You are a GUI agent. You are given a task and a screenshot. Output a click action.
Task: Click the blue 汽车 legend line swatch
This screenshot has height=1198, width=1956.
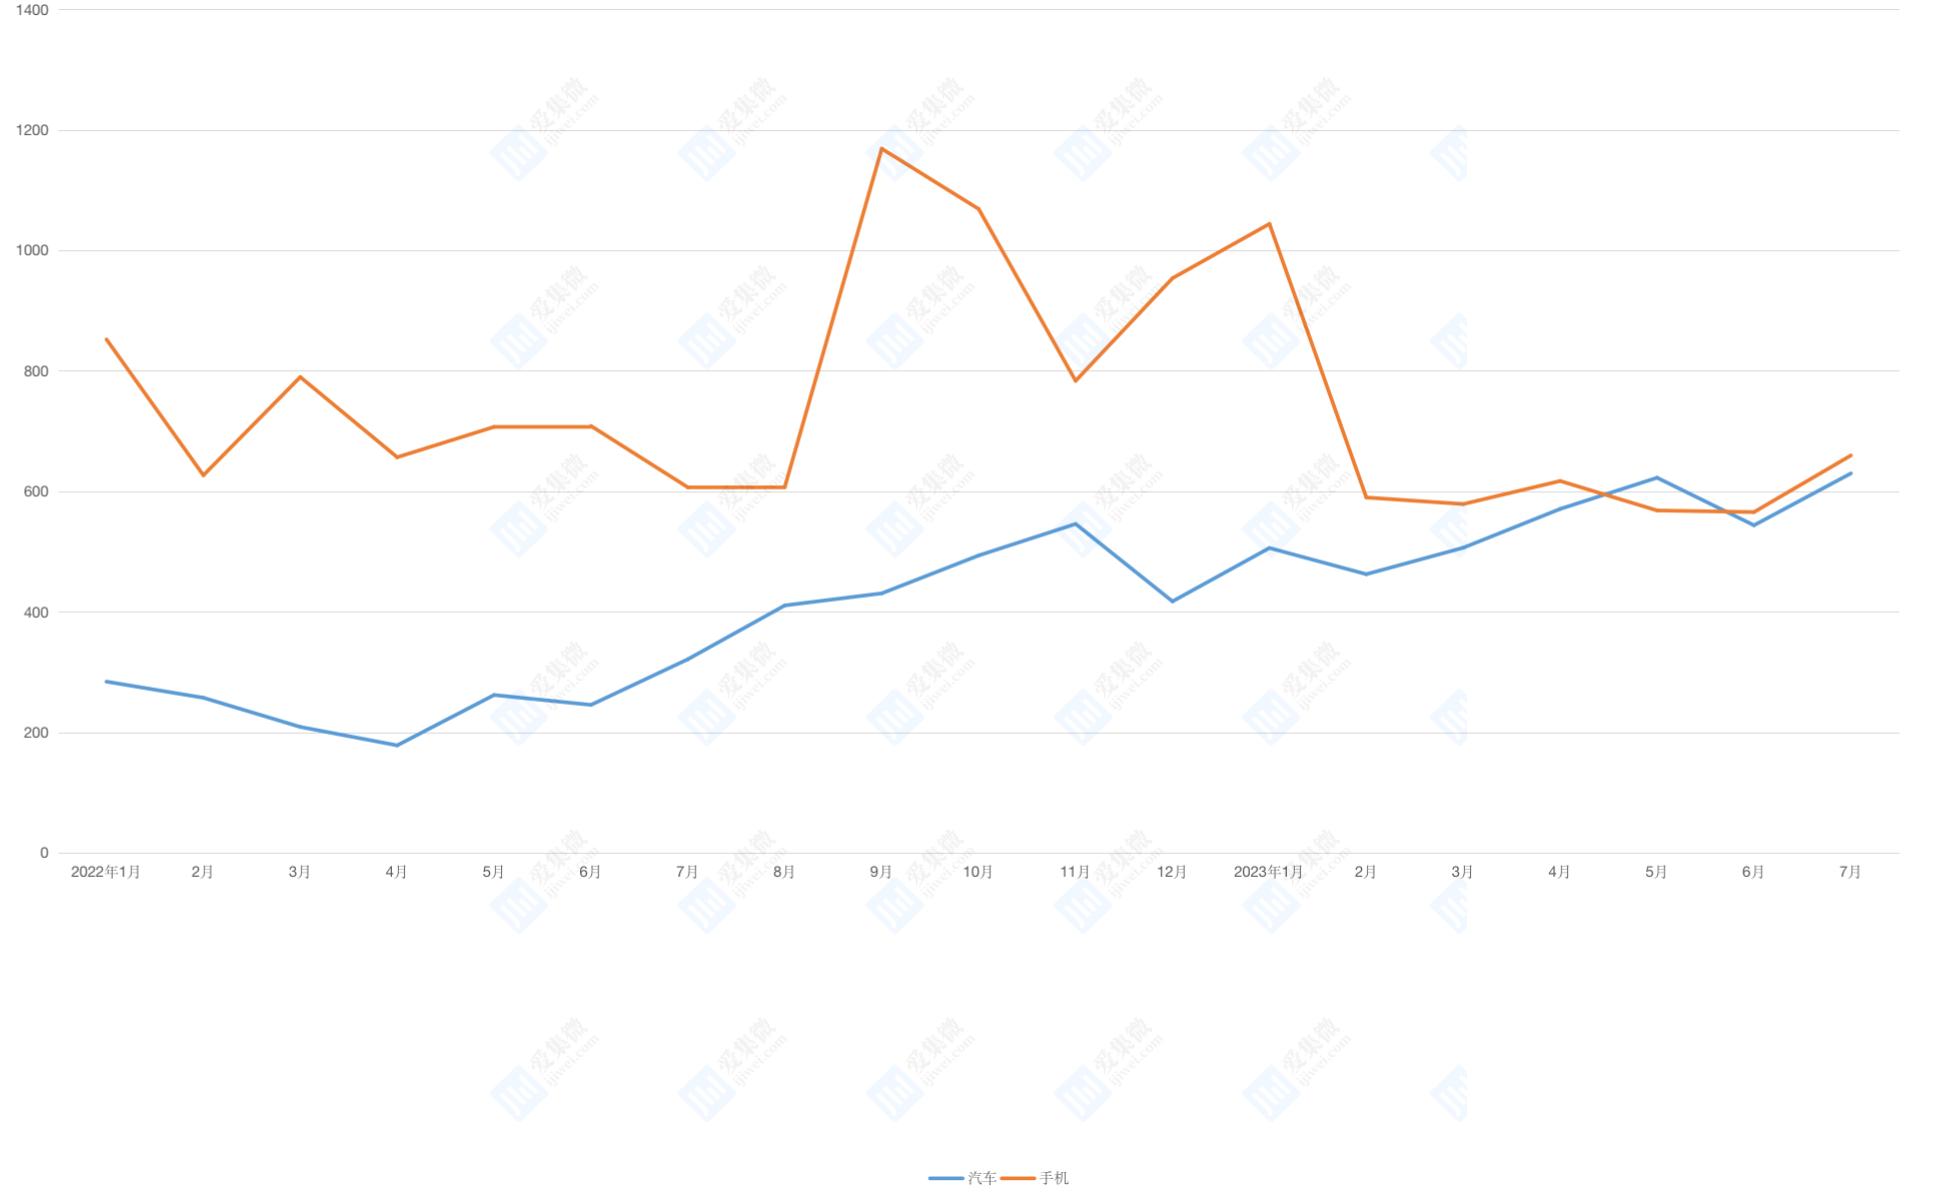pyautogui.click(x=946, y=1178)
